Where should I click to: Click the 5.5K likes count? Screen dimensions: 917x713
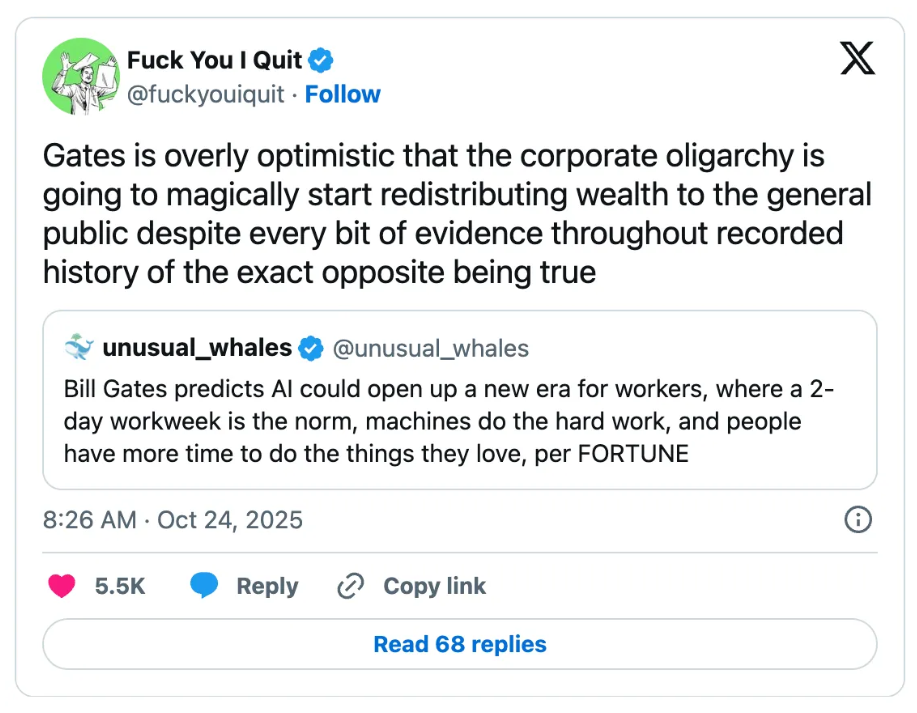pos(120,586)
